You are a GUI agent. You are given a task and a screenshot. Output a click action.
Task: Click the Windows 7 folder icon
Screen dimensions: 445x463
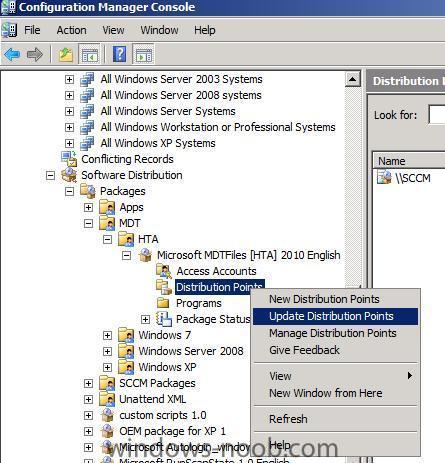[126, 335]
